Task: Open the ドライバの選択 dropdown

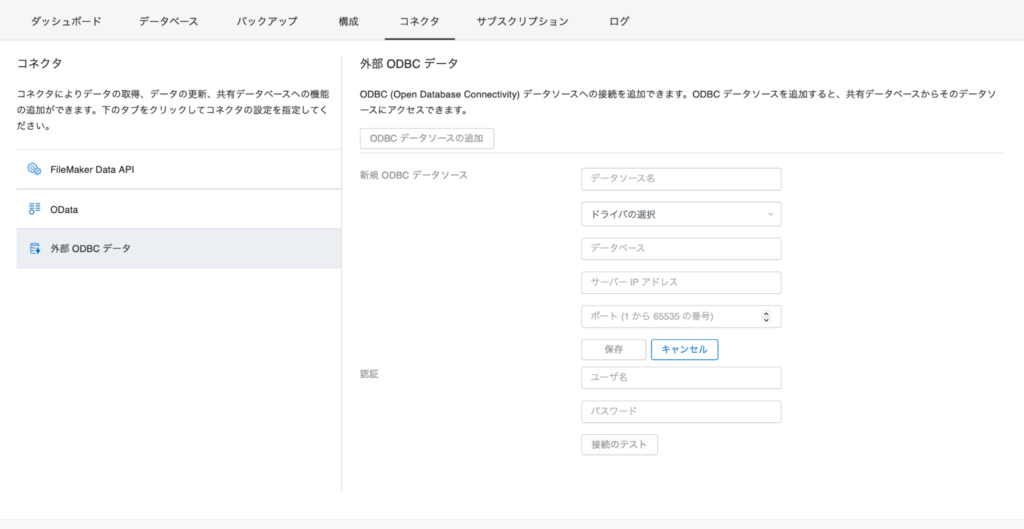Action: coord(680,214)
